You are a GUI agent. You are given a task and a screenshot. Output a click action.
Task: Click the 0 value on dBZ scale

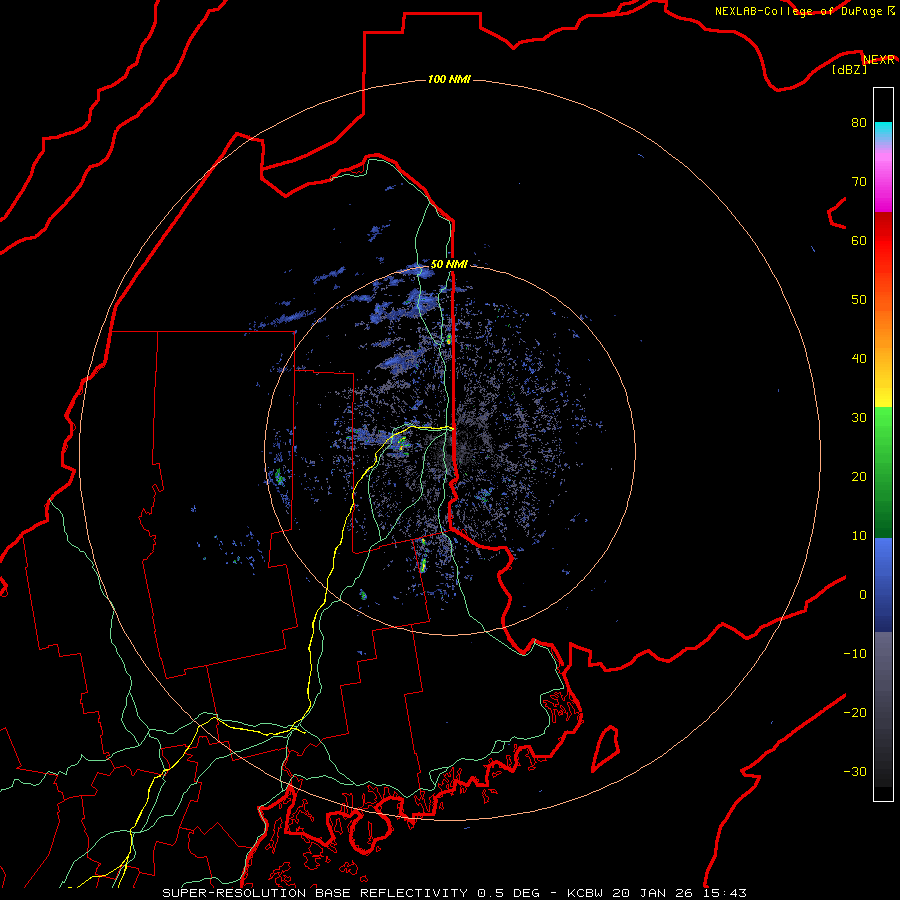862,595
